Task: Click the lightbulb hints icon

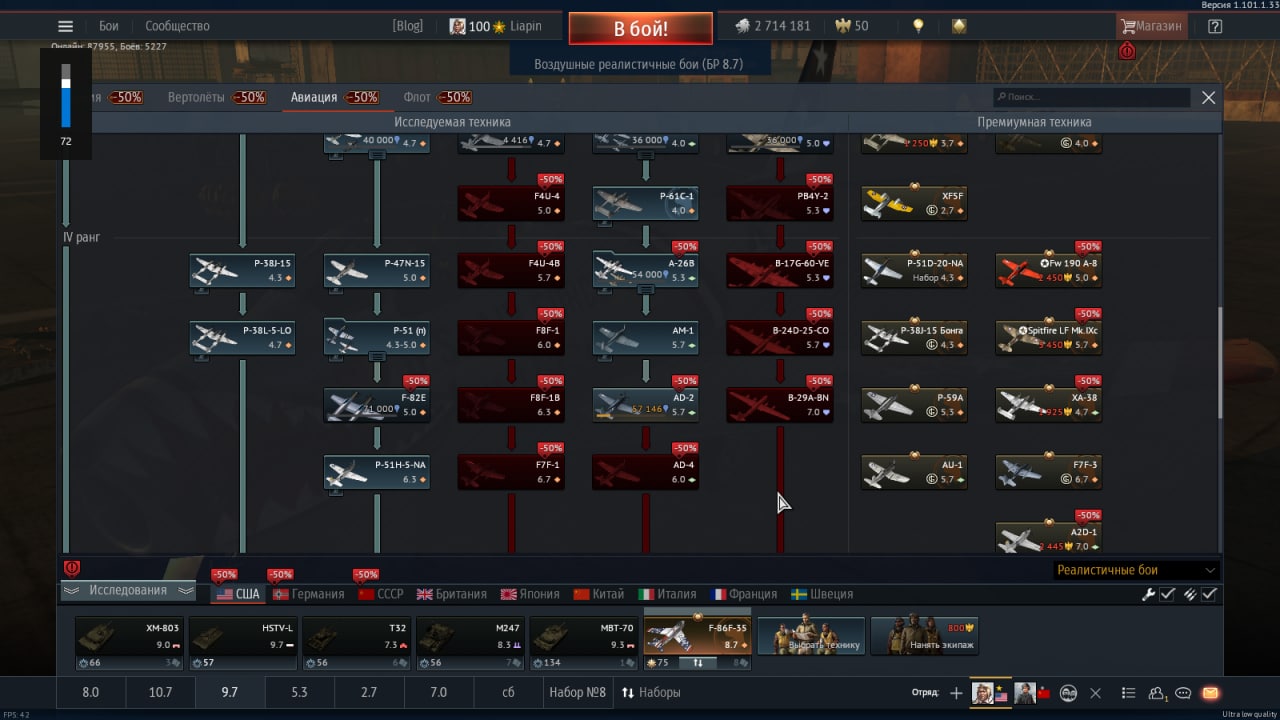Action: click(x=918, y=26)
